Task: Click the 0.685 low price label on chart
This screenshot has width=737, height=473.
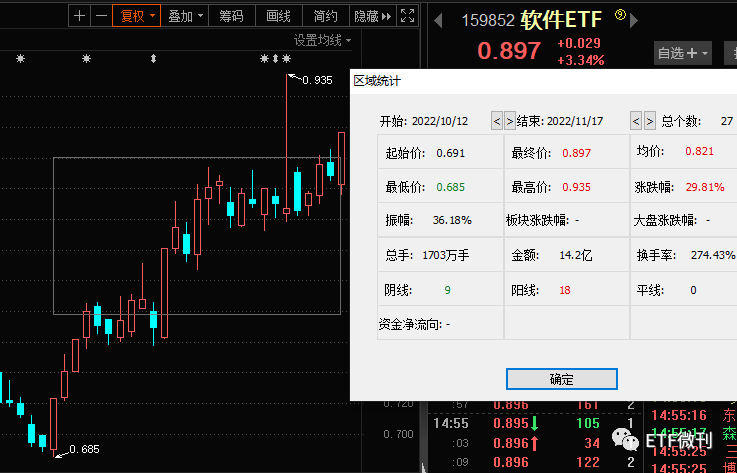Action: pos(85,449)
